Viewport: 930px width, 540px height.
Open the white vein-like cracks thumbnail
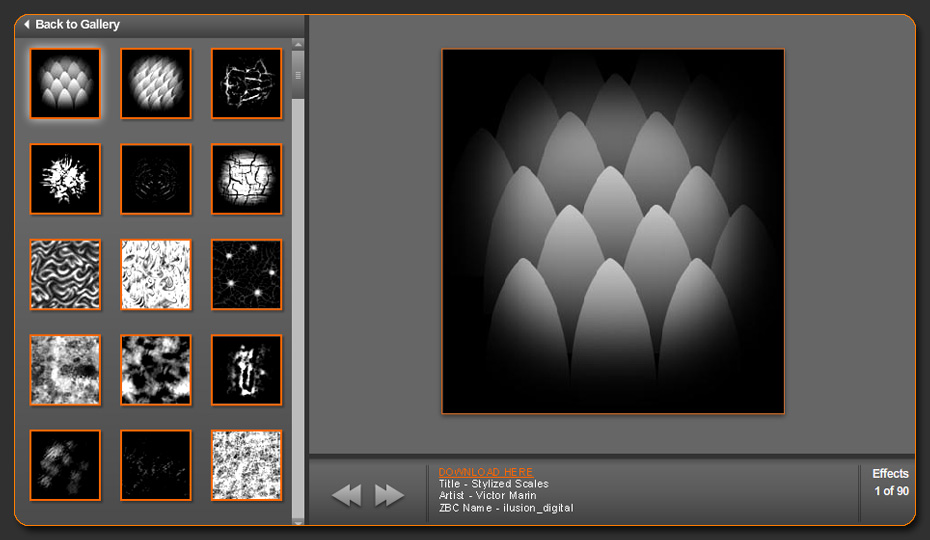[247, 84]
